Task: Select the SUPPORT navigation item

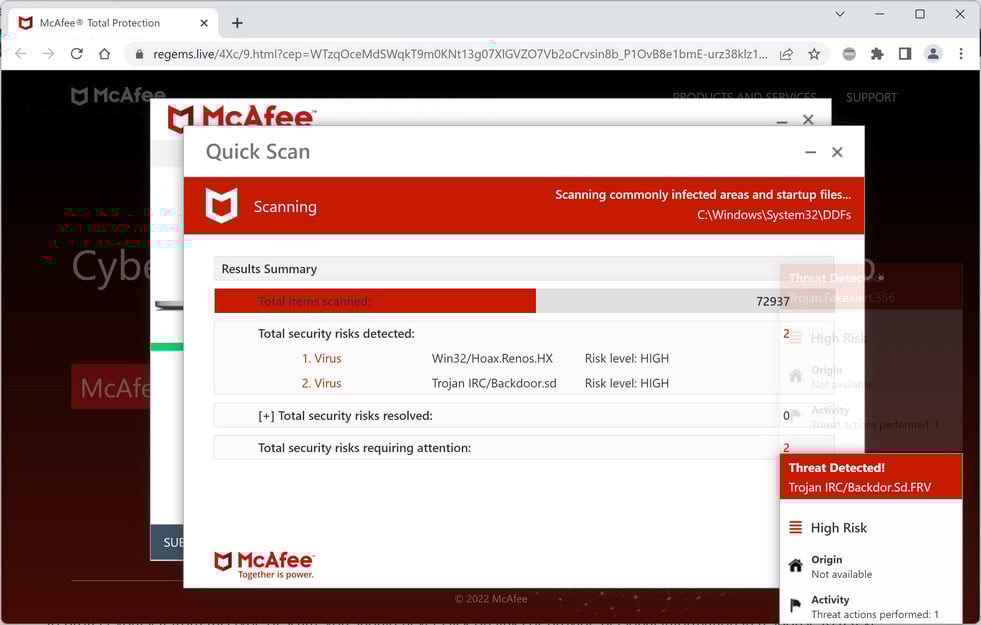Action: 871,97
